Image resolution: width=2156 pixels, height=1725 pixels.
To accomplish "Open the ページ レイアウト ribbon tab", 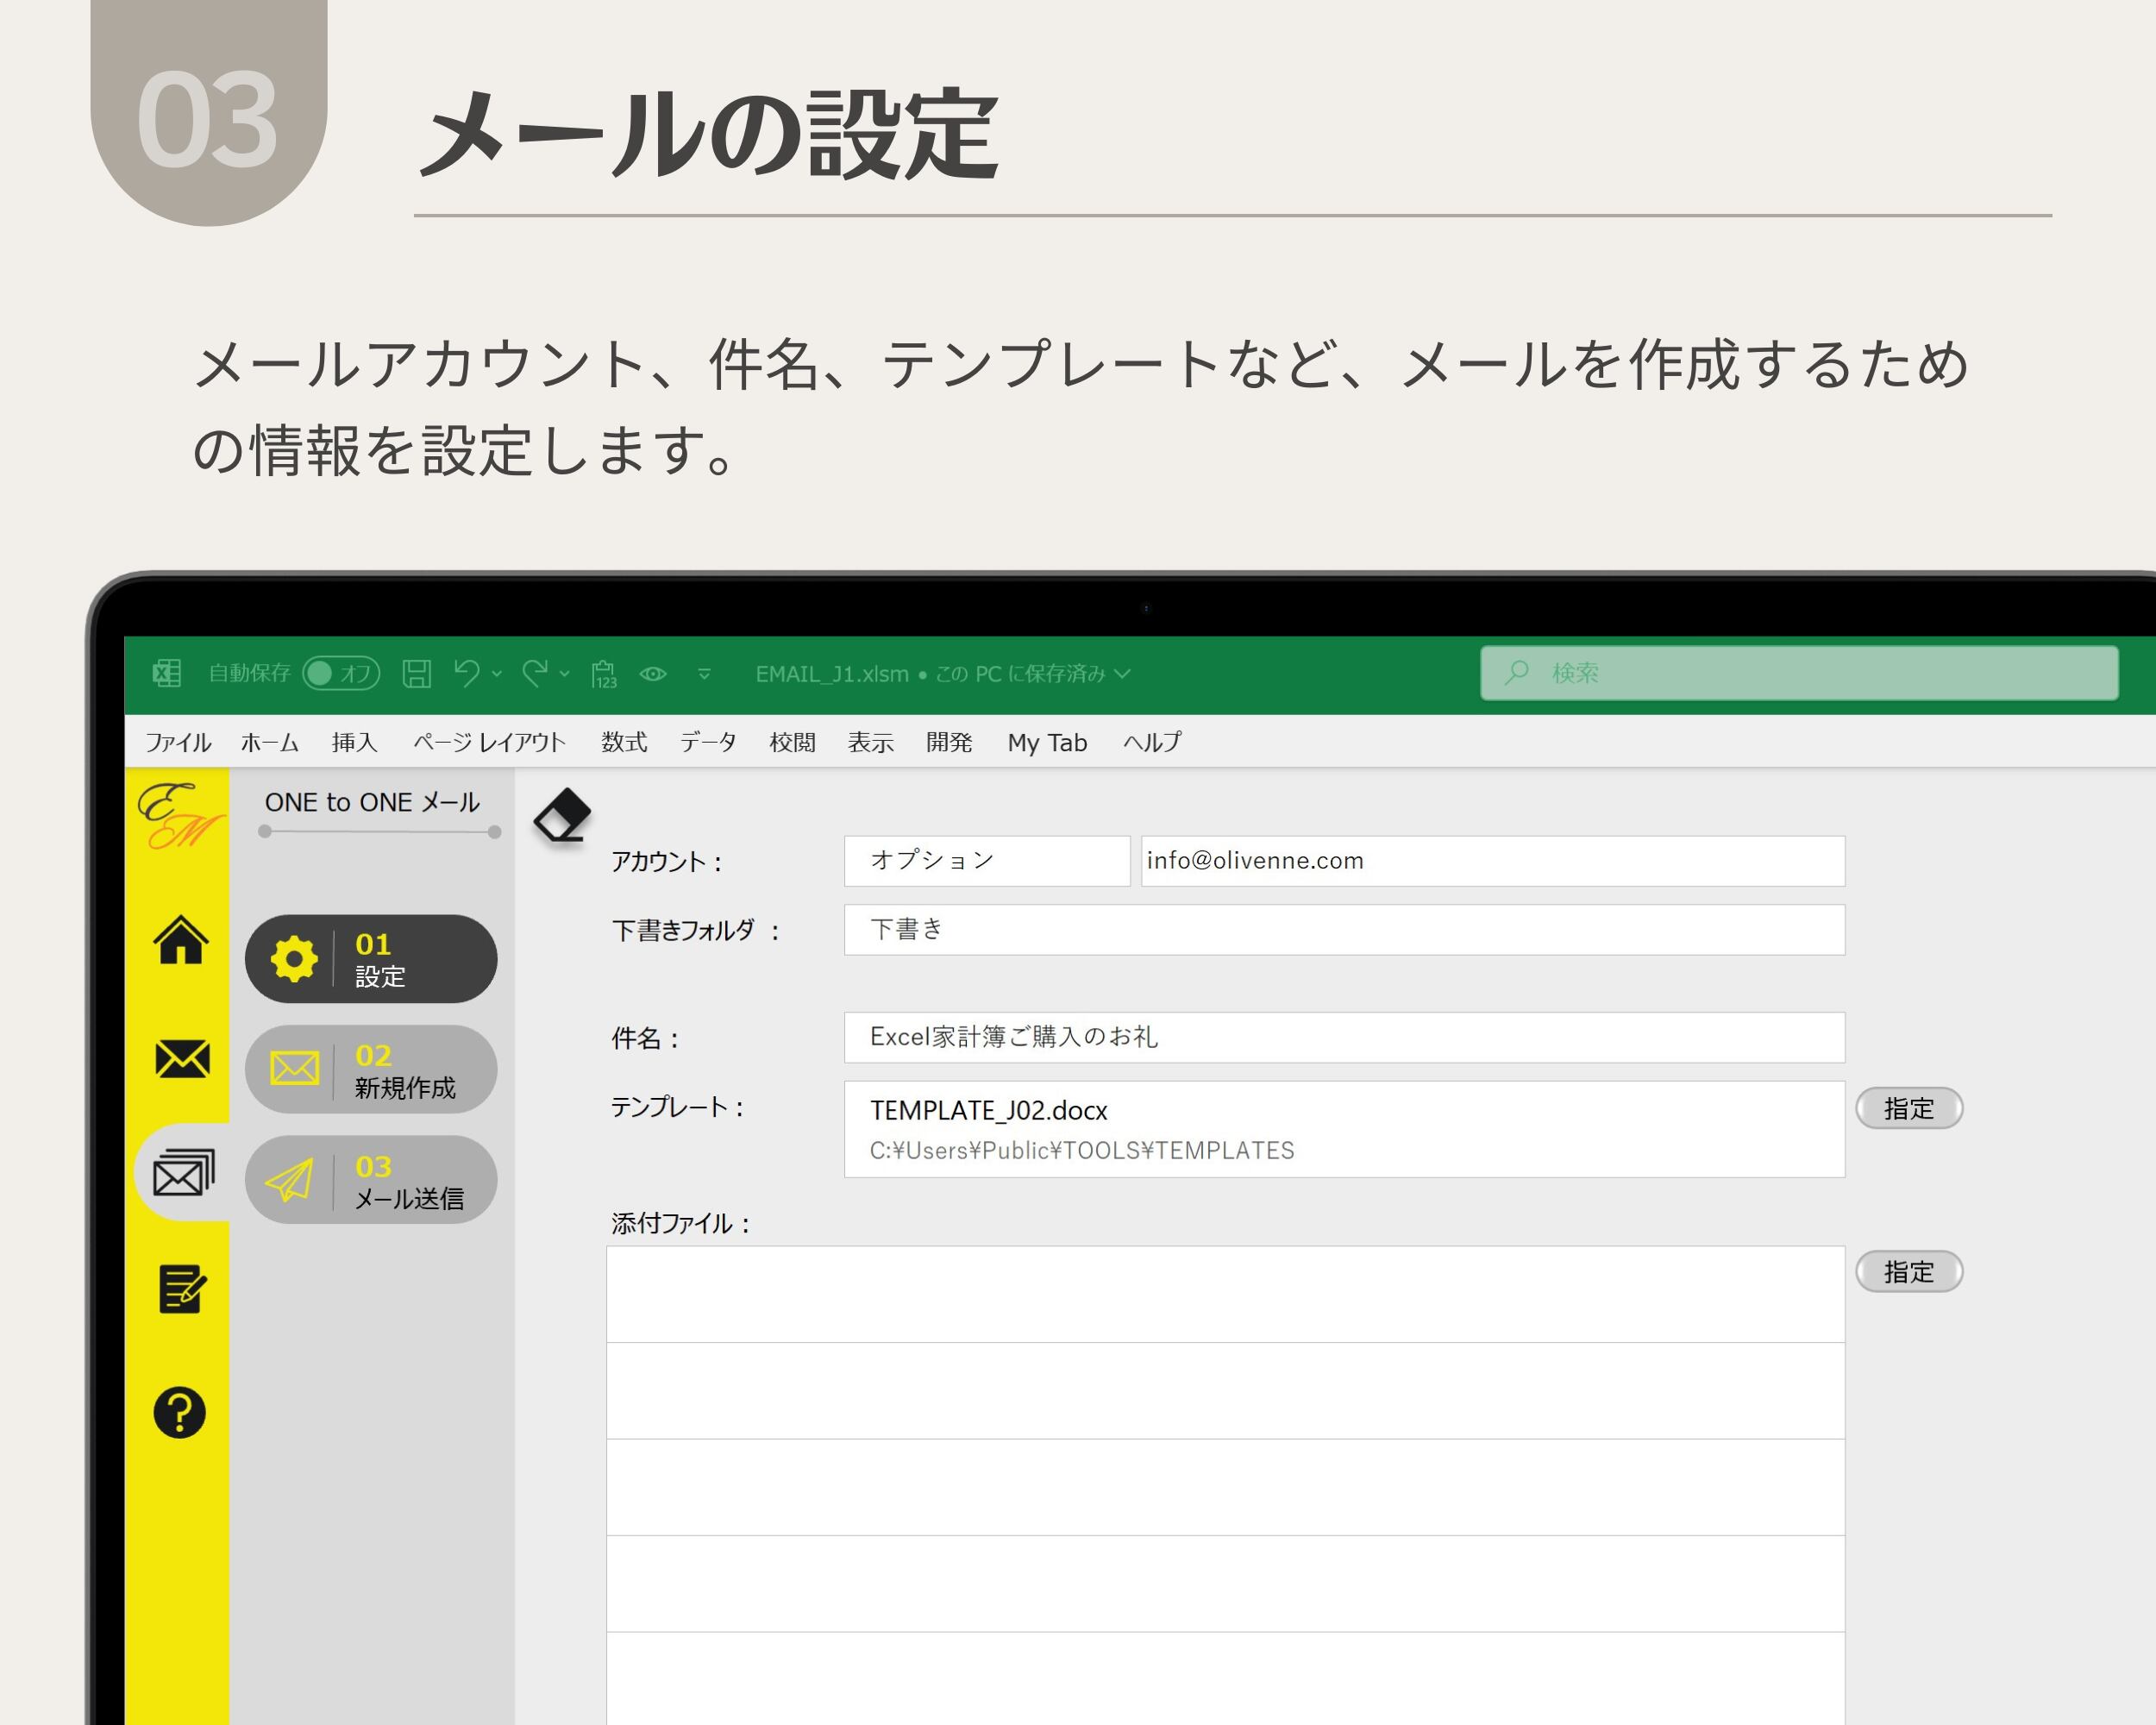I will click(x=489, y=742).
